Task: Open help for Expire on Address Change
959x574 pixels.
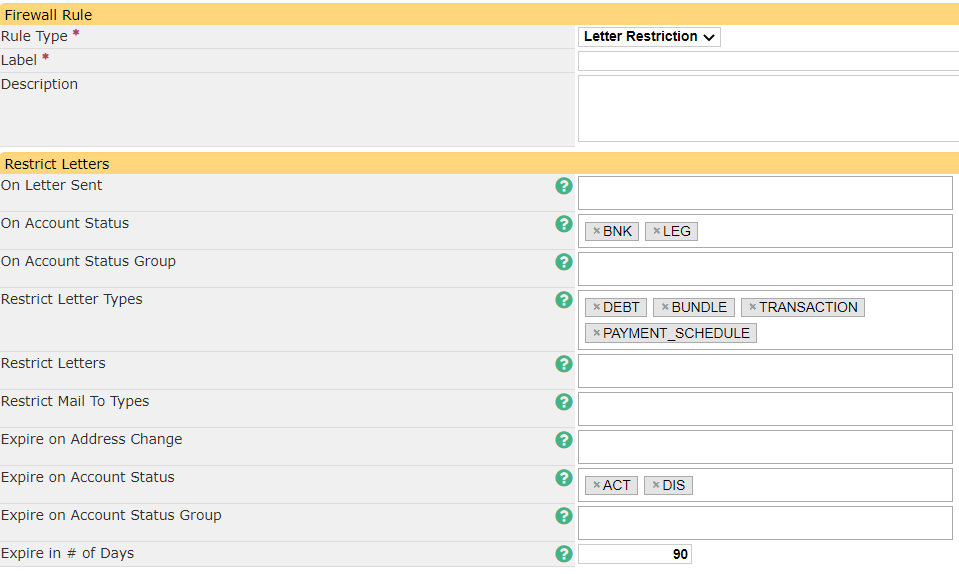Action: pyautogui.click(x=564, y=440)
